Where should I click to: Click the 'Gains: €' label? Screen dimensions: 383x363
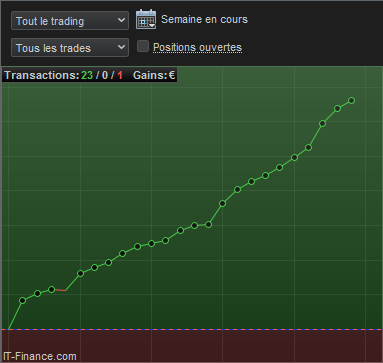[154, 75]
